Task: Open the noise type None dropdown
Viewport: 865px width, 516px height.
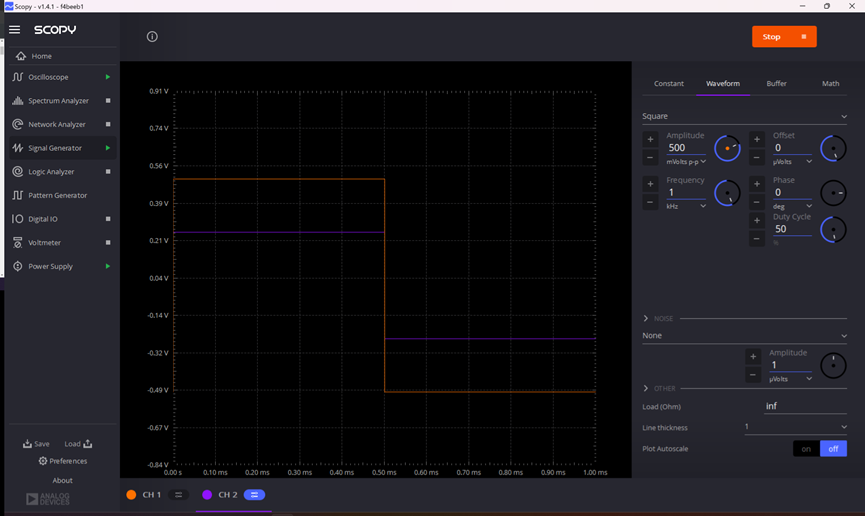Action: [x=744, y=336]
